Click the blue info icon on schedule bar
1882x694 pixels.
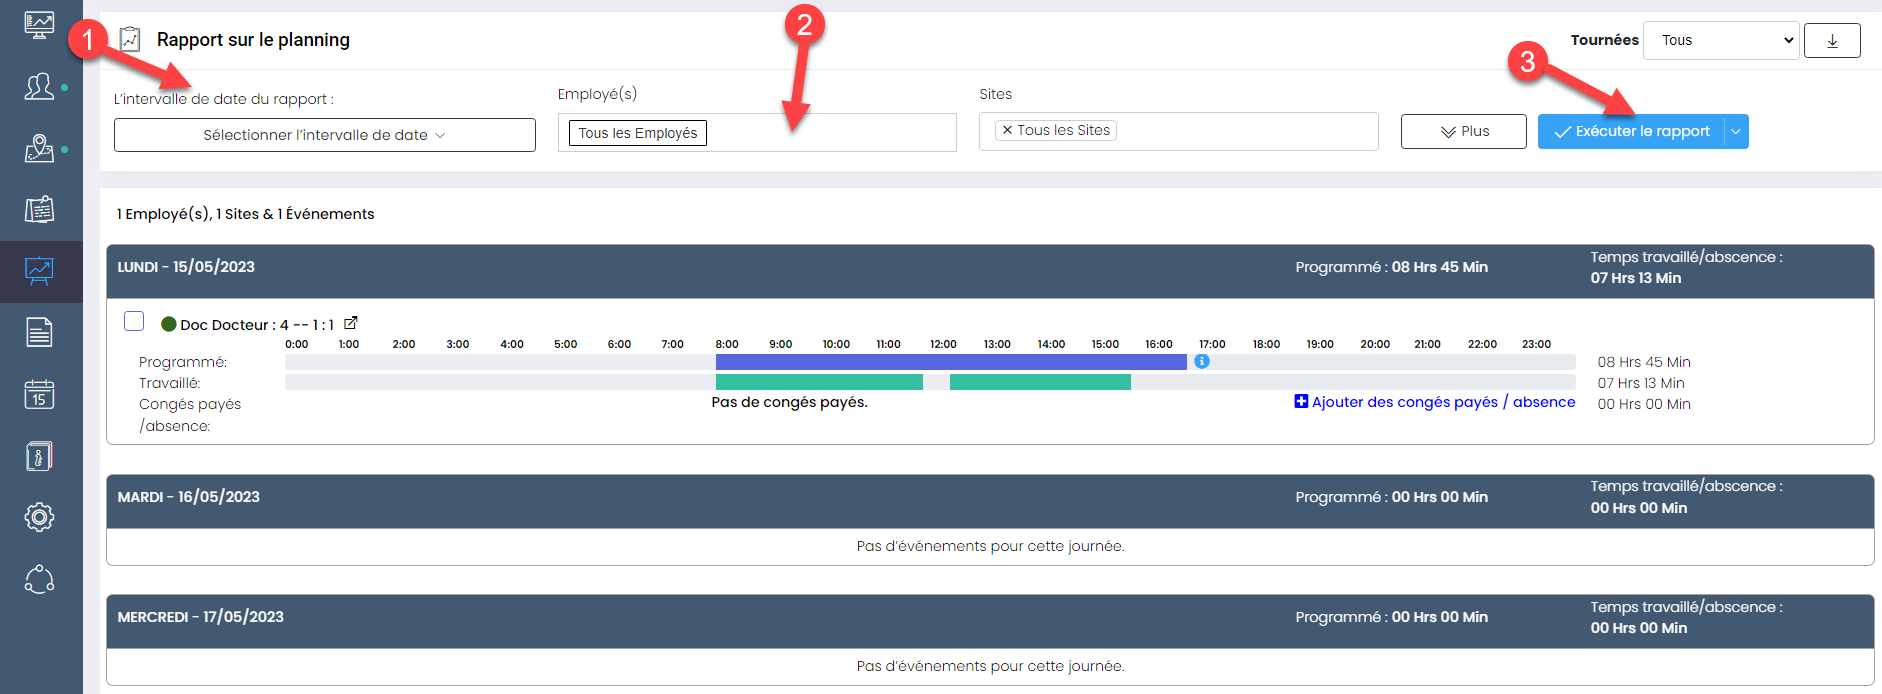tap(1202, 361)
